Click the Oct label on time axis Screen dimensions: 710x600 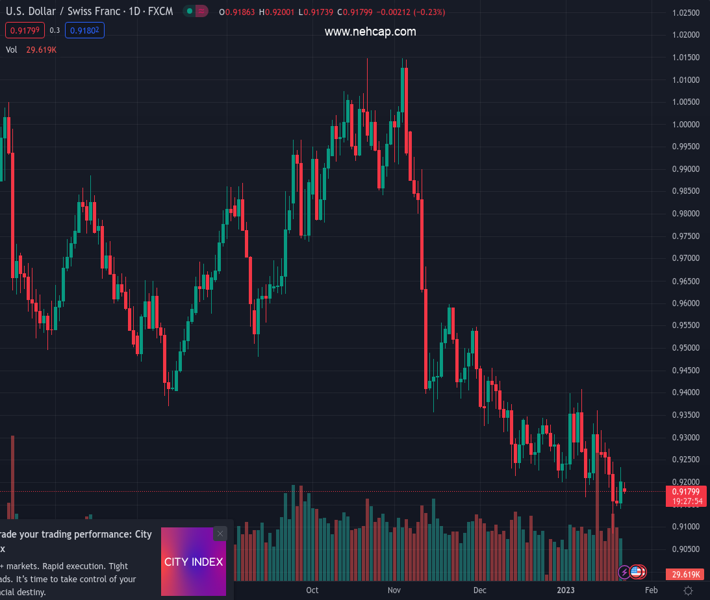click(x=312, y=590)
